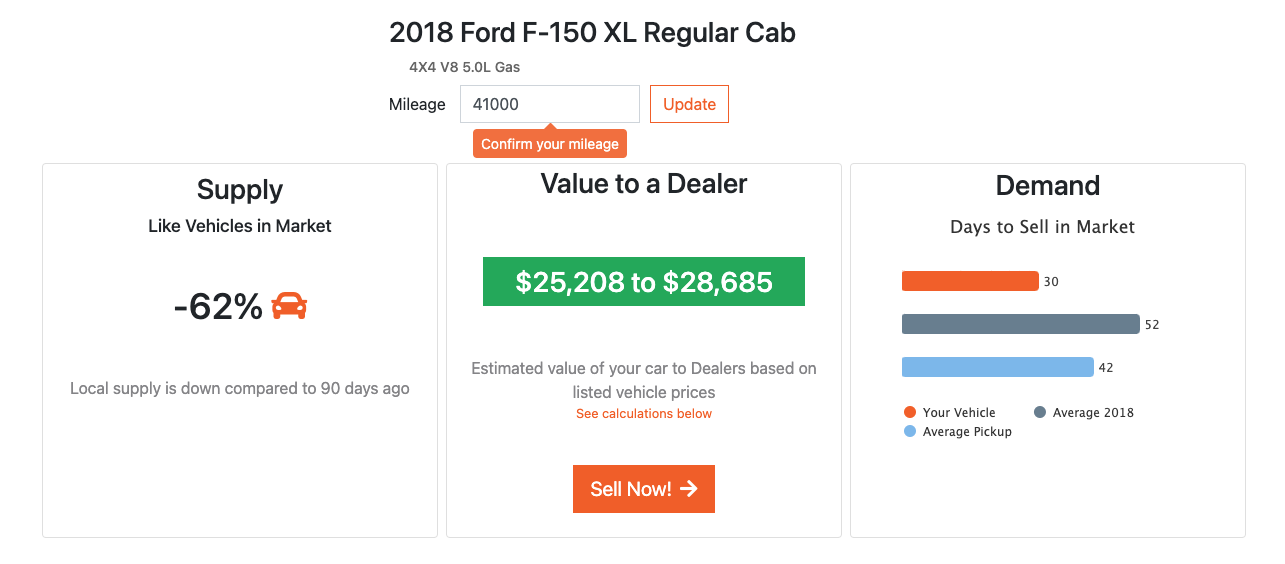Click the blue Average Pickup 42-day bar
Image resolution: width=1285 pixels, height=564 pixels.
(997, 367)
